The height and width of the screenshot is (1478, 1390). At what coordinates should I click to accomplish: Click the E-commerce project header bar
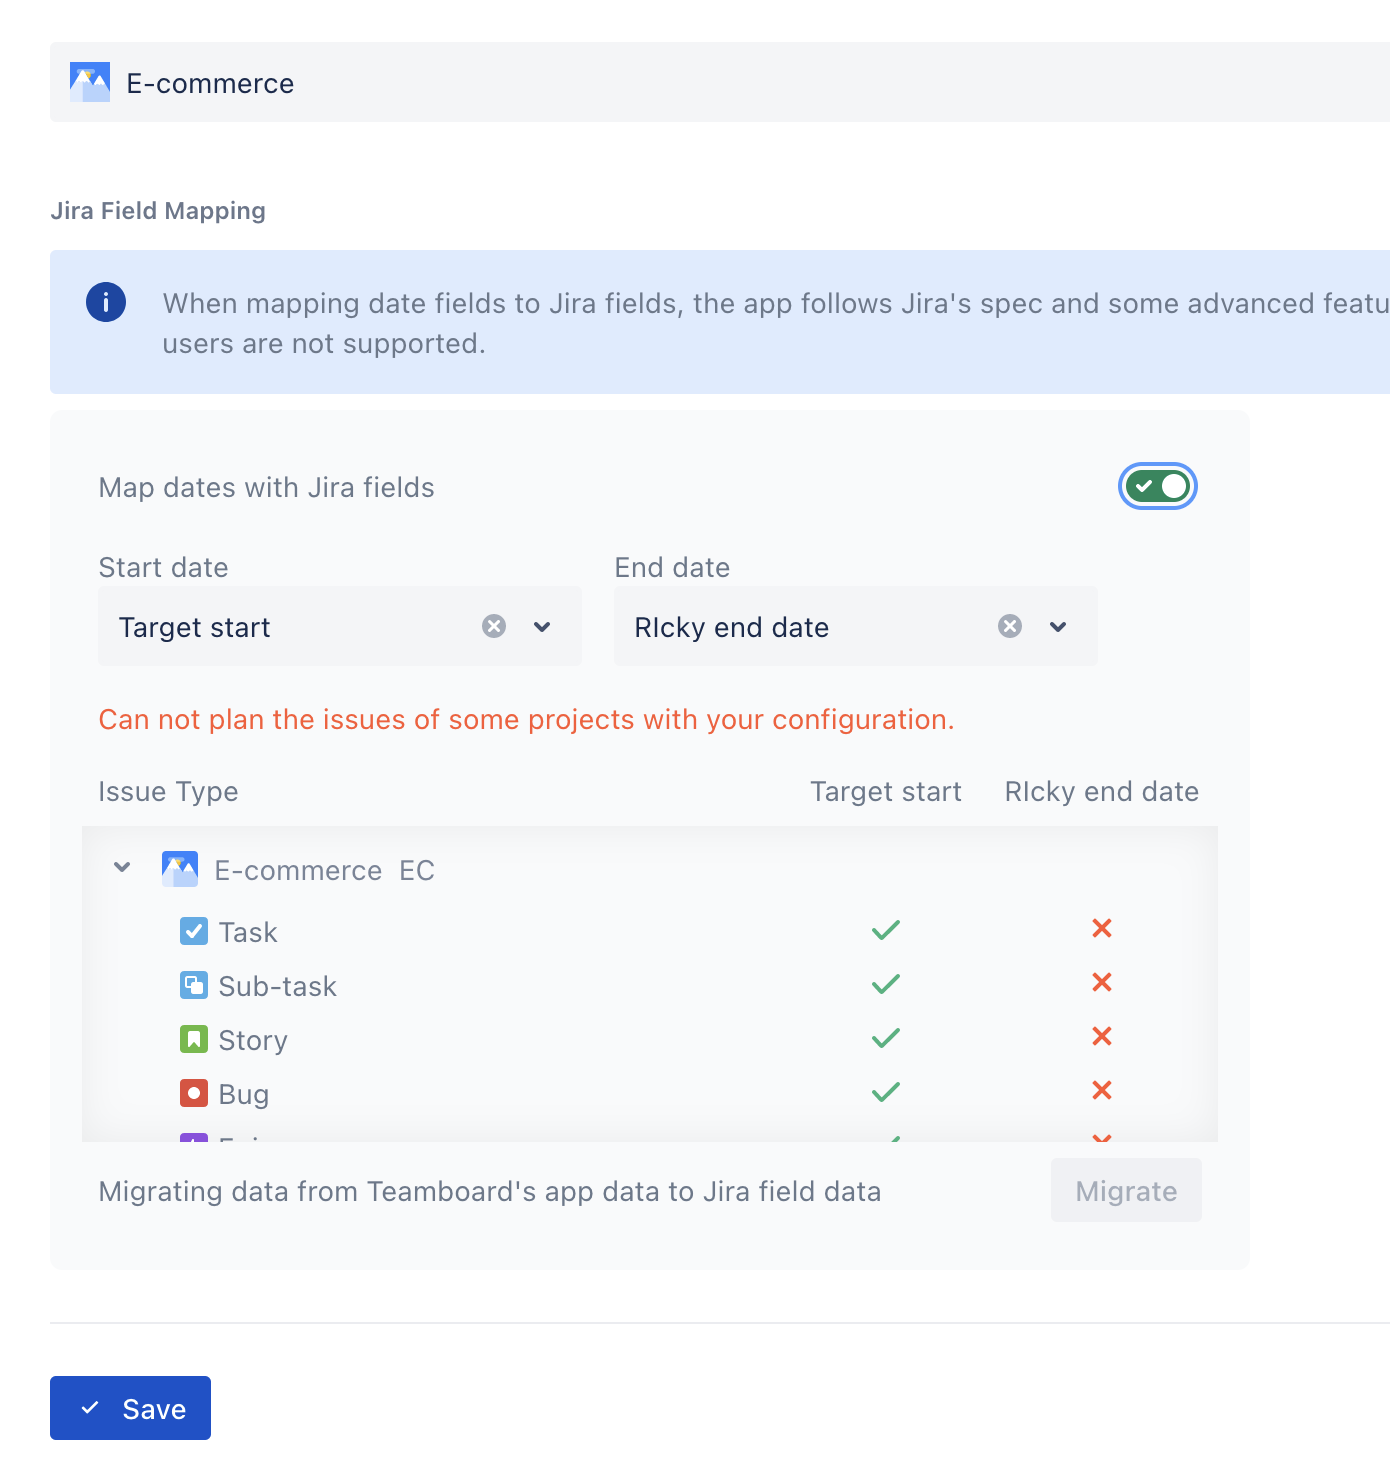pos(700,82)
